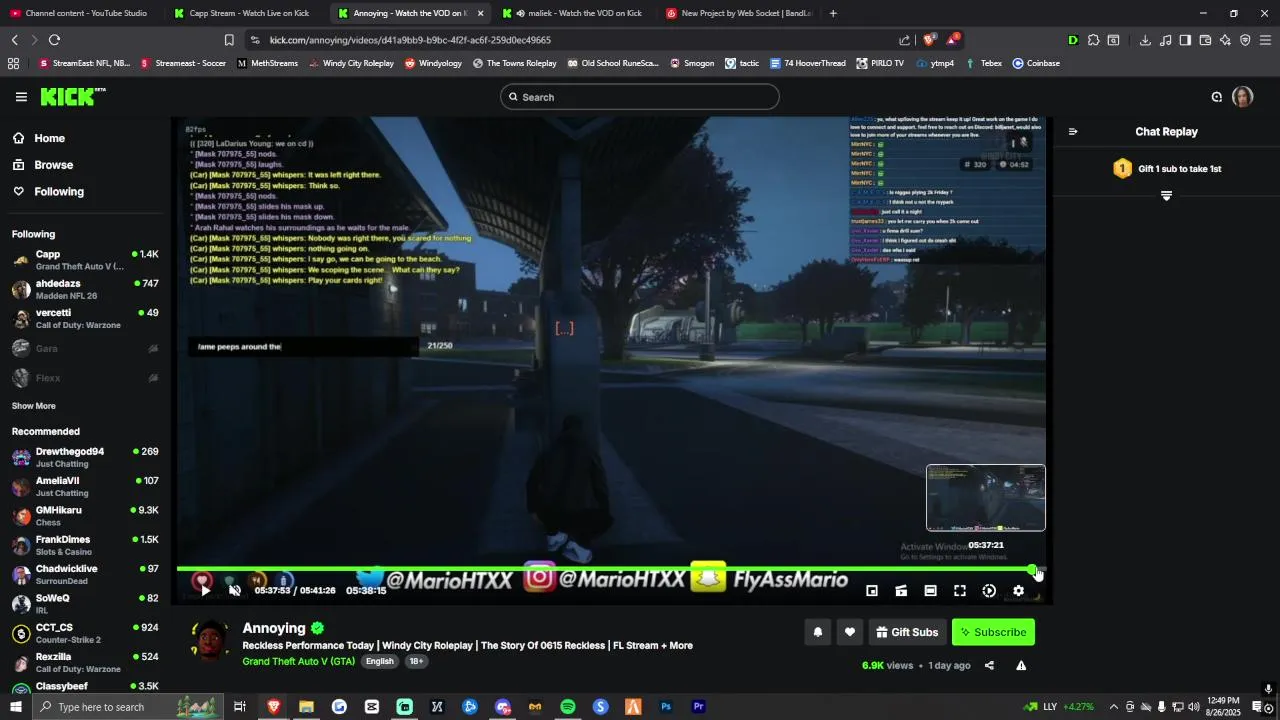
Task: Open Brave Leo AI icon
Action: click(x=1225, y=40)
